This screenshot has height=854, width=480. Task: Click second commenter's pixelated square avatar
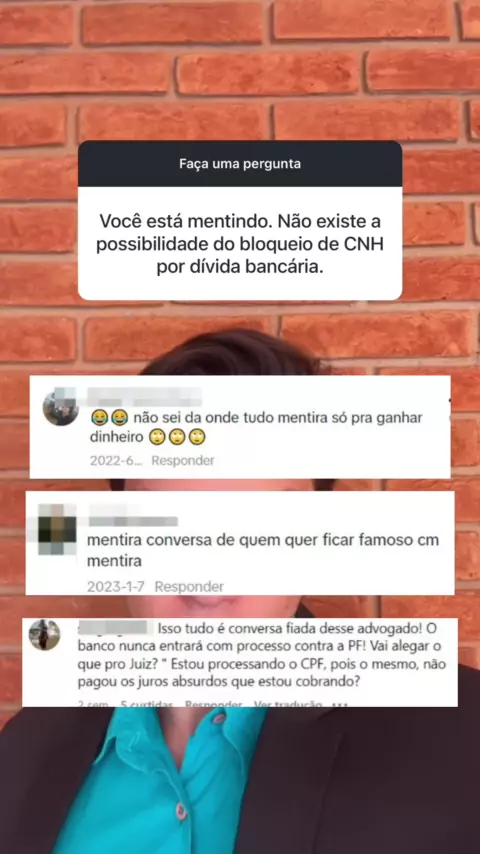point(57,529)
